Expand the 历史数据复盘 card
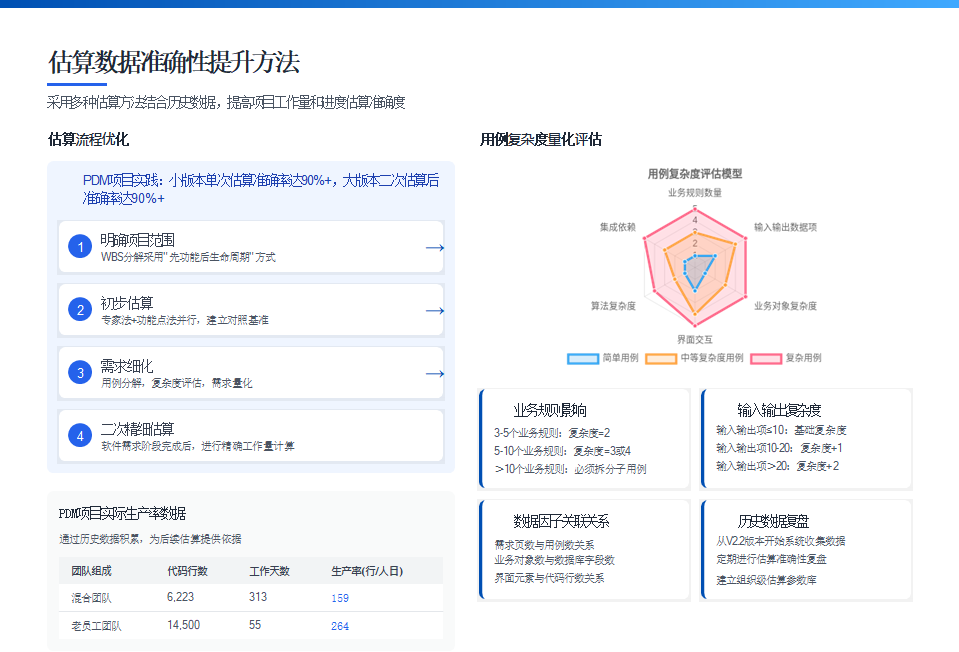The width and height of the screenshot is (959, 652). click(x=808, y=548)
